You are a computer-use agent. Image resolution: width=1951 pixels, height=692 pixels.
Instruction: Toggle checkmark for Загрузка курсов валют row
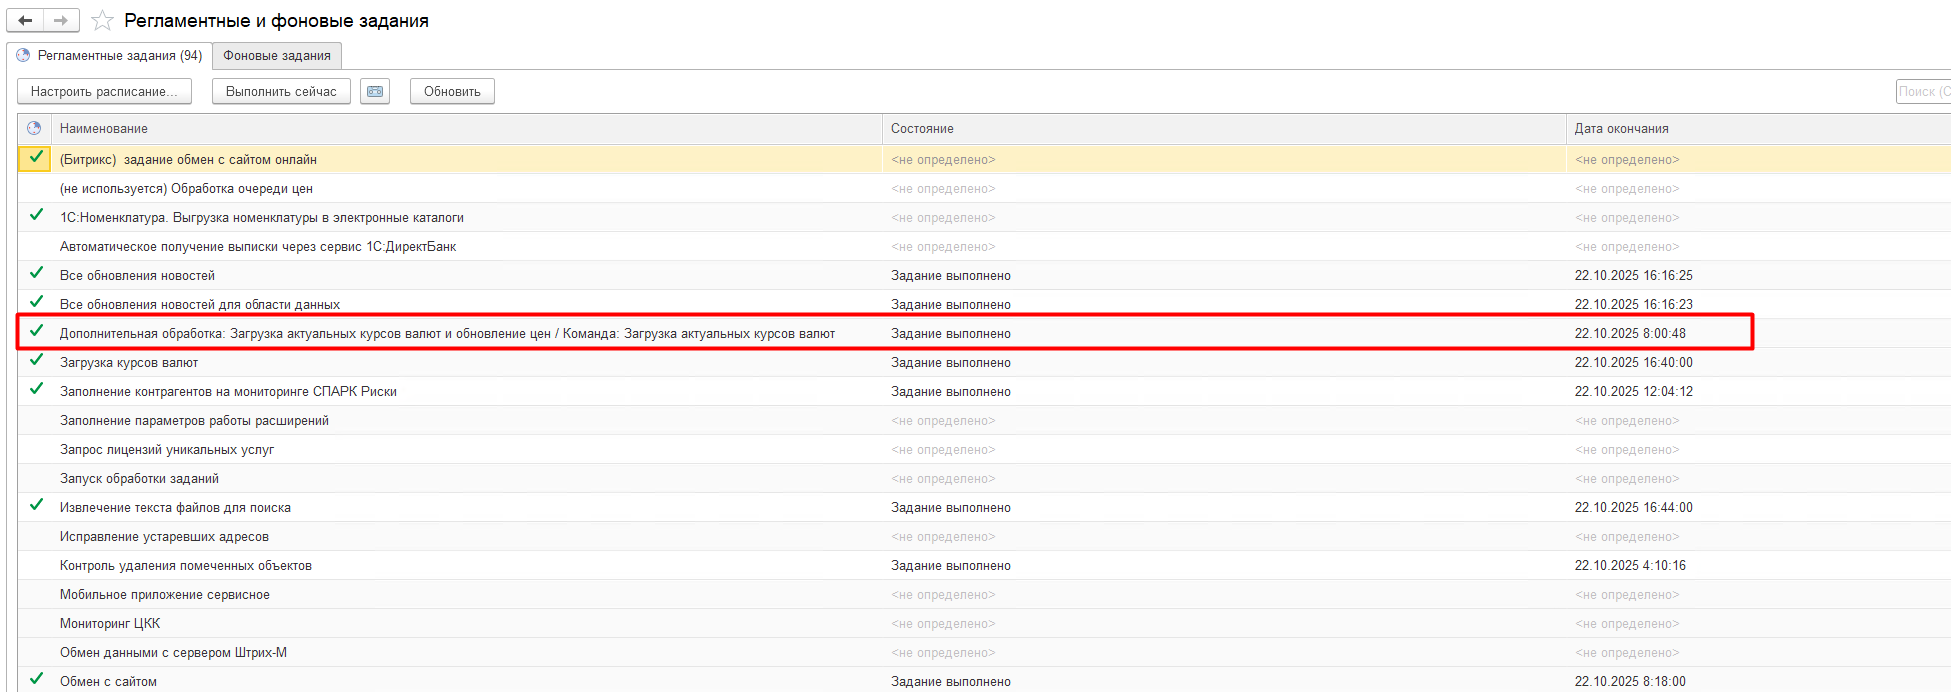point(36,361)
